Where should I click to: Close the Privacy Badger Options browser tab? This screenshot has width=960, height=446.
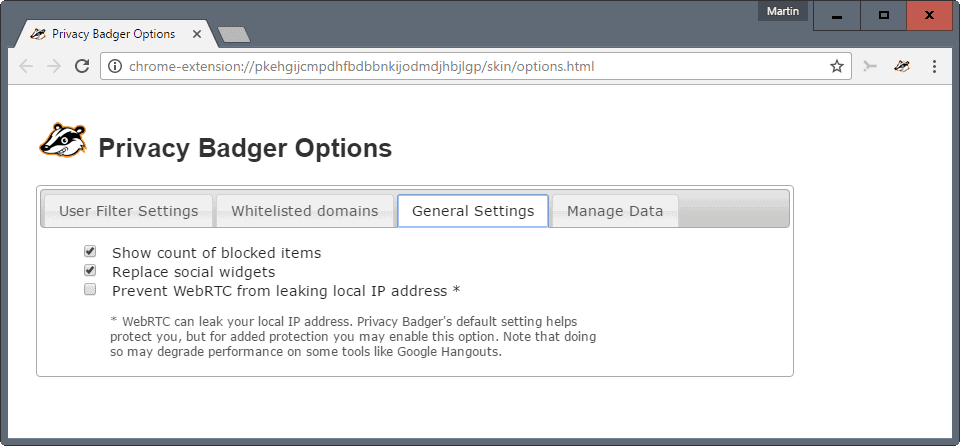coord(197,34)
